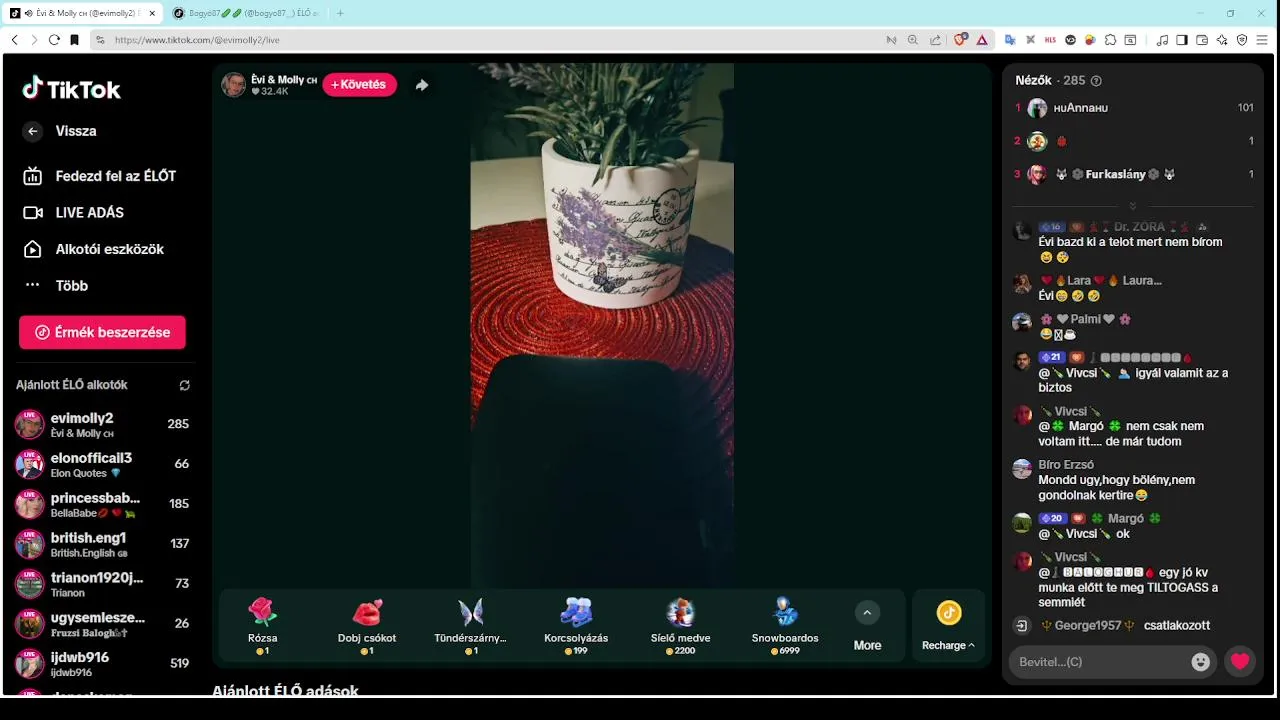Viewport: 1280px width, 720px height.
Task: Open Brave wallet icon
Action: click(x=1202, y=40)
